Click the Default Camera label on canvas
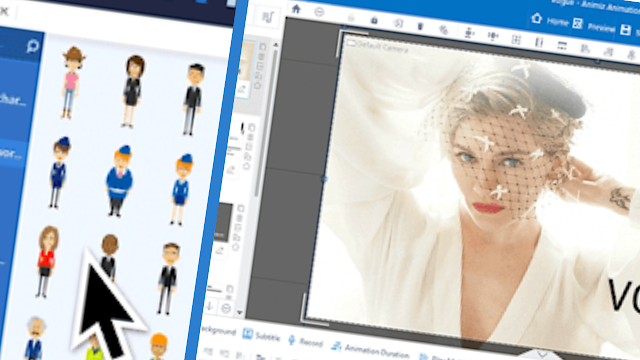This screenshot has height=360, width=640. [x=378, y=46]
